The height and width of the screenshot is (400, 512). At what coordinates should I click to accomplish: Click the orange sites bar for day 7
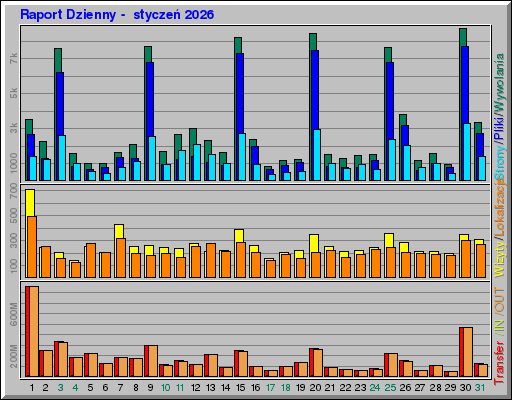point(121,258)
